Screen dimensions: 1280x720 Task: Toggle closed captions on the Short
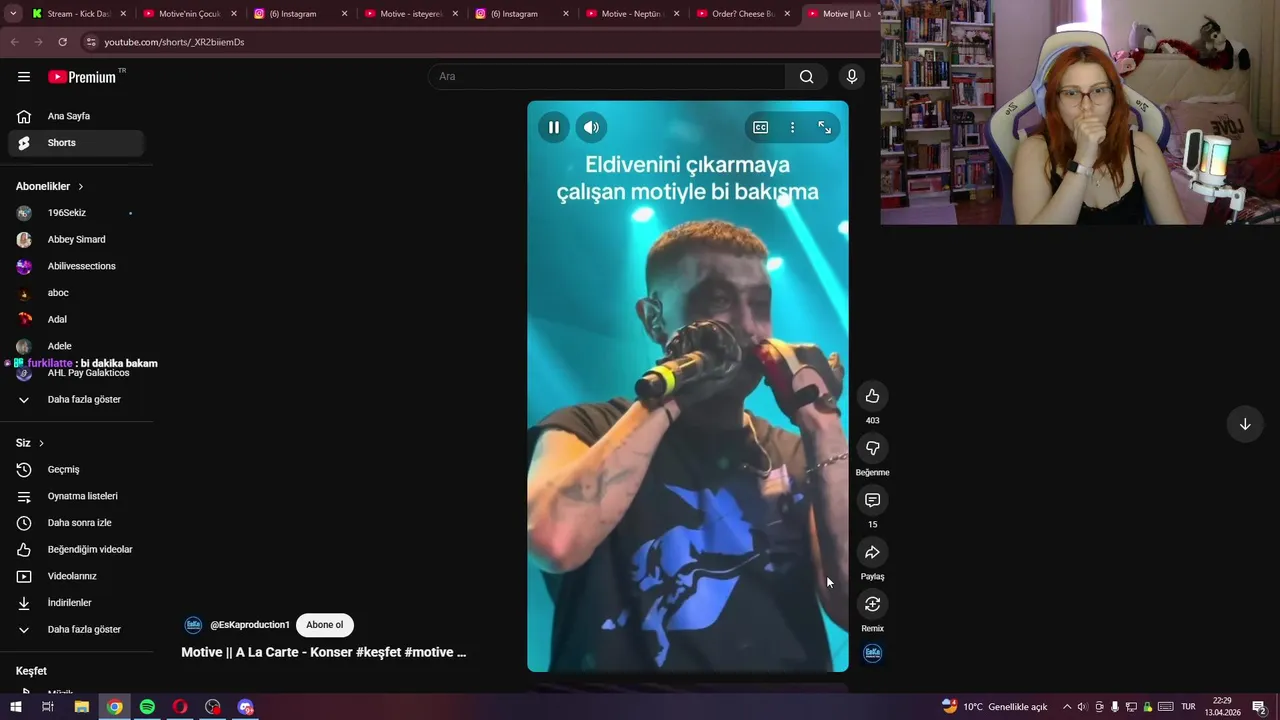pos(761,127)
